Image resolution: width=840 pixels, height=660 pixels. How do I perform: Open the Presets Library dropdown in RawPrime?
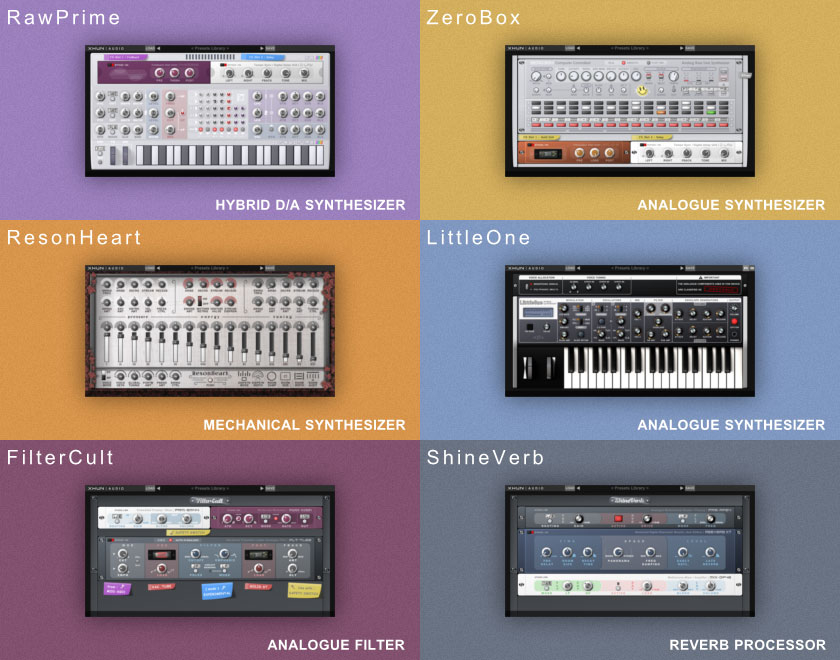(x=209, y=48)
